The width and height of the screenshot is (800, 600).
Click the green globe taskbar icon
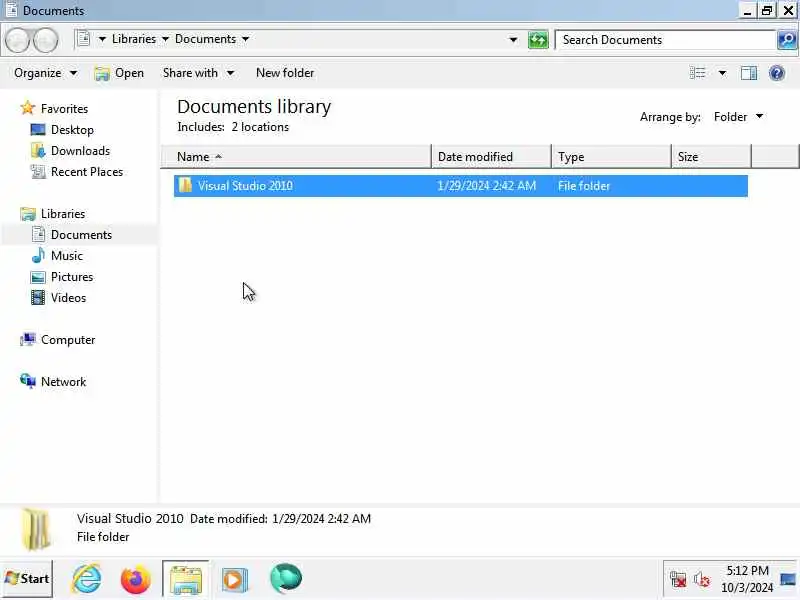click(x=286, y=579)
